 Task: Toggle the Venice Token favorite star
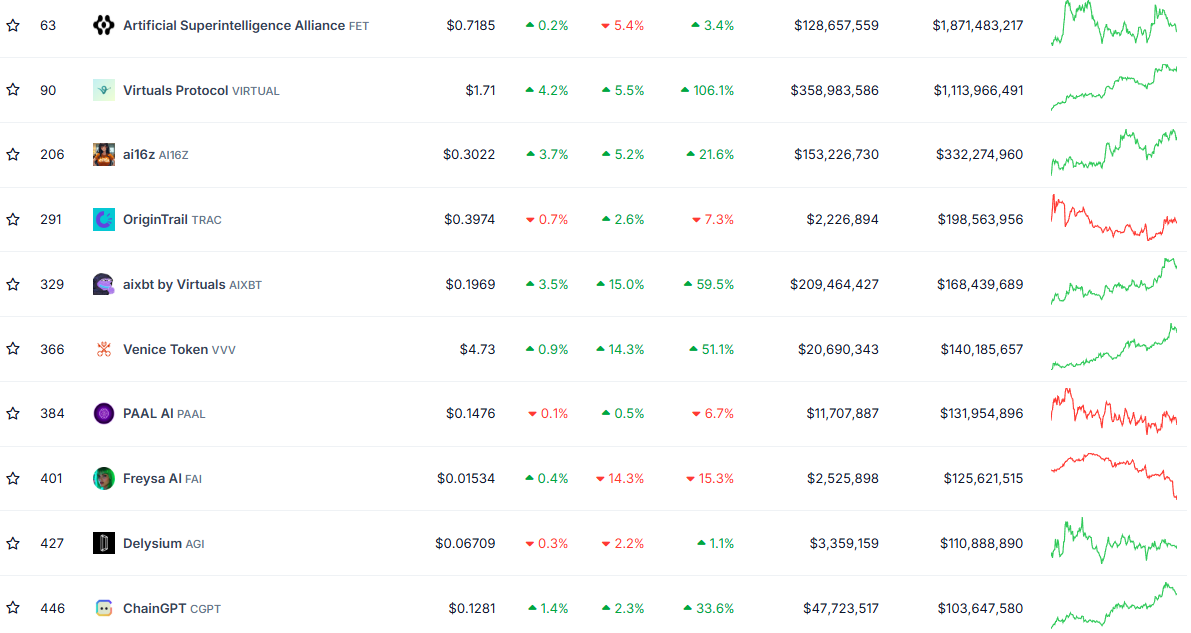[x=13, y=349]
